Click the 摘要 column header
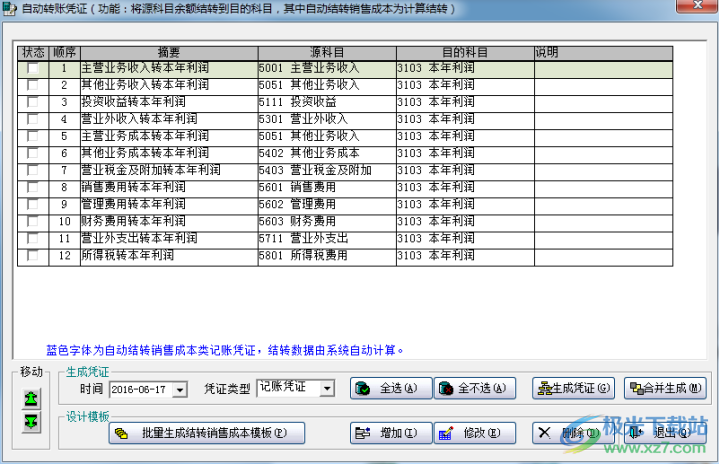The width and height of the screenshot is (719, 464). click(x=169, y=53)
